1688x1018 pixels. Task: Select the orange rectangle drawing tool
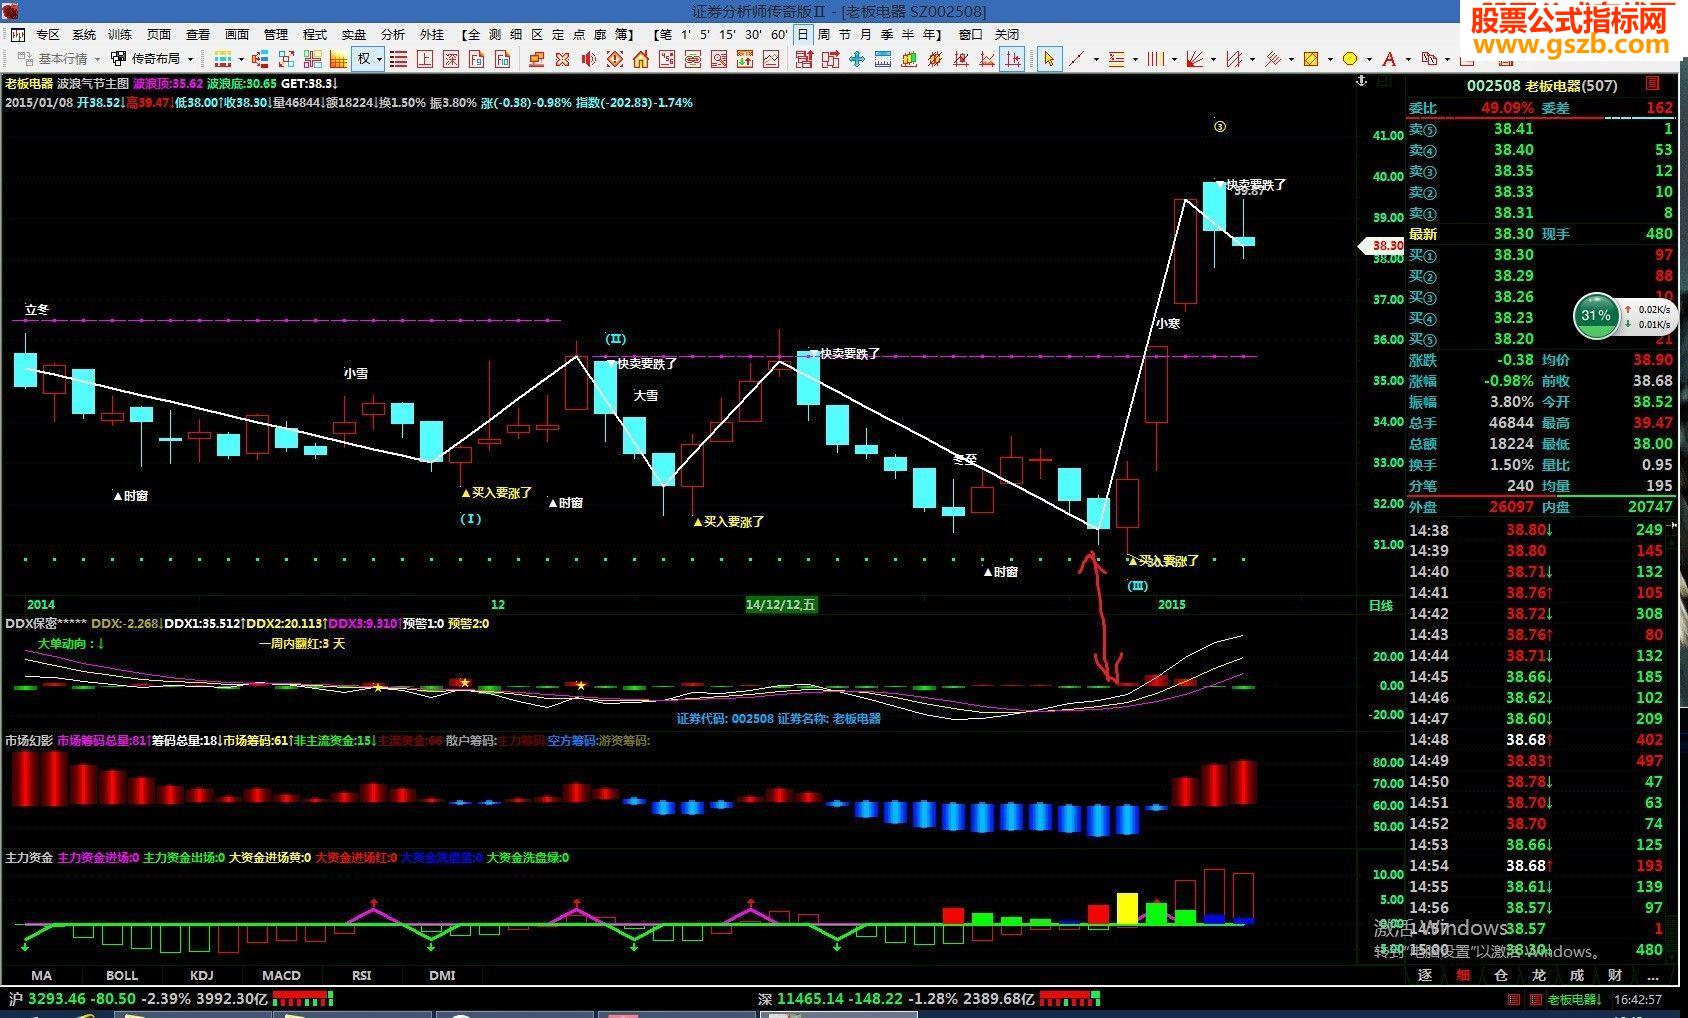pos(1311,59)
